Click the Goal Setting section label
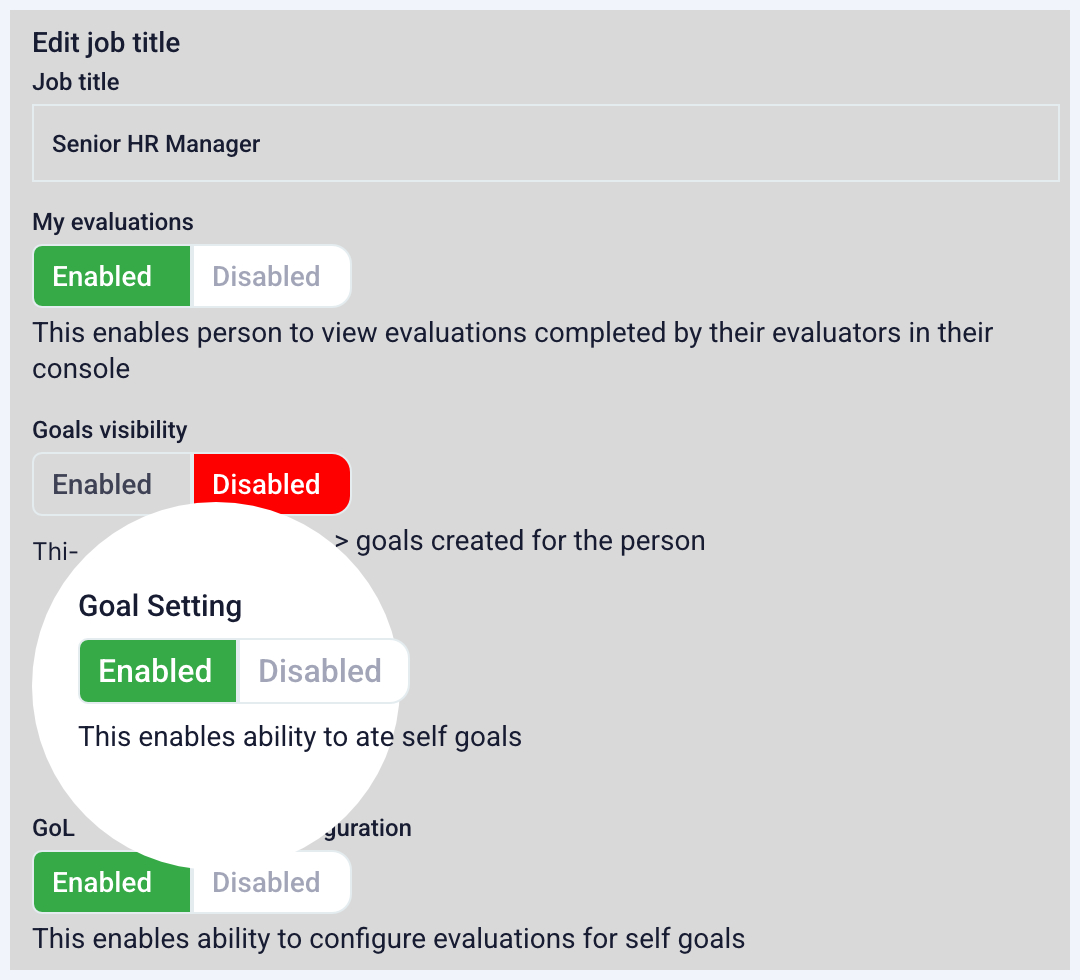 tap(162, 605)
